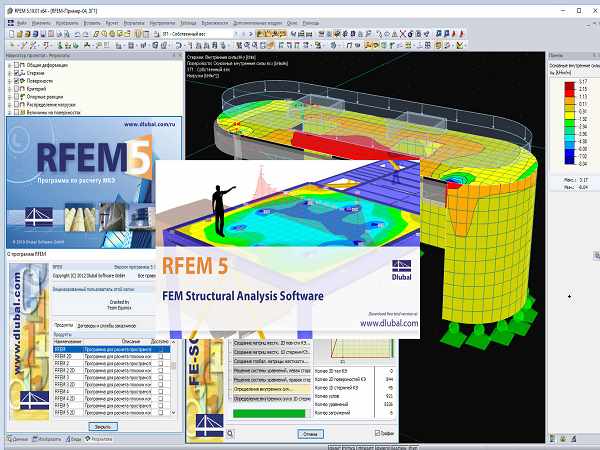Click the first blue monitor icon in top toolbar
This screenshot has width=600, height=450.
439,34
